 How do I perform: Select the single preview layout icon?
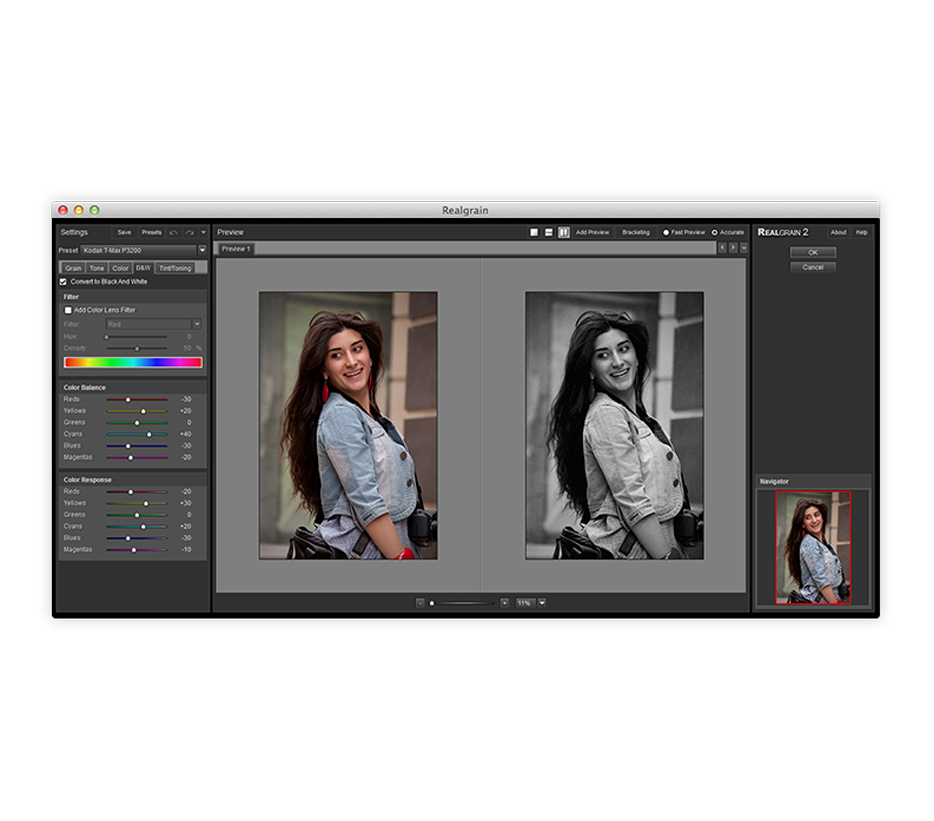pyautogui.click(x=534, y=232)
